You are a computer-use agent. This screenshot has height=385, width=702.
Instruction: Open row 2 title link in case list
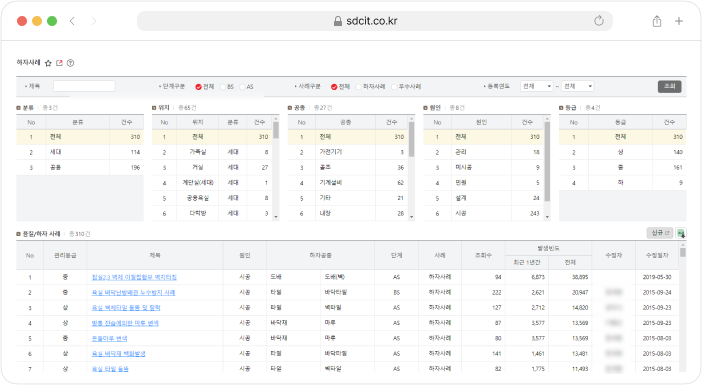tap(133, 293)
